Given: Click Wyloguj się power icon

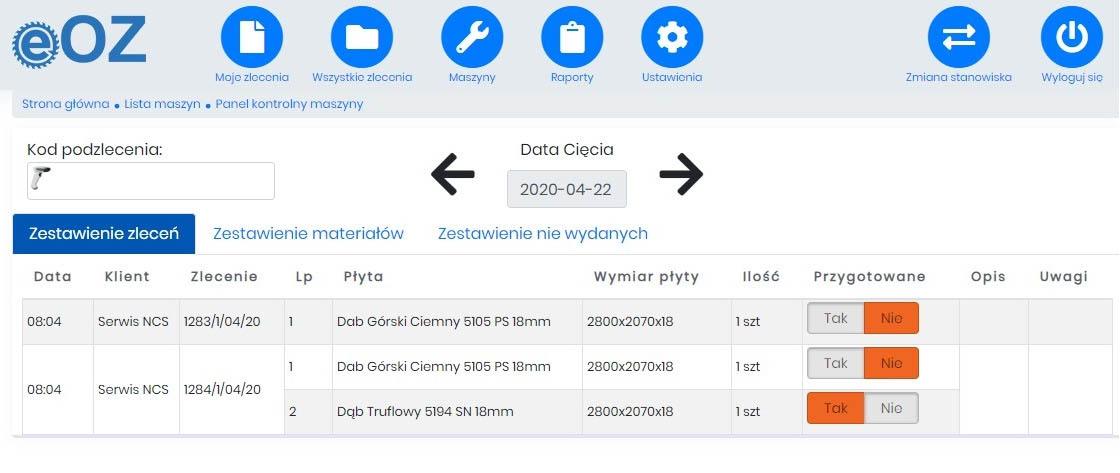Looking at the screenshot, I should coord(1071,38).
